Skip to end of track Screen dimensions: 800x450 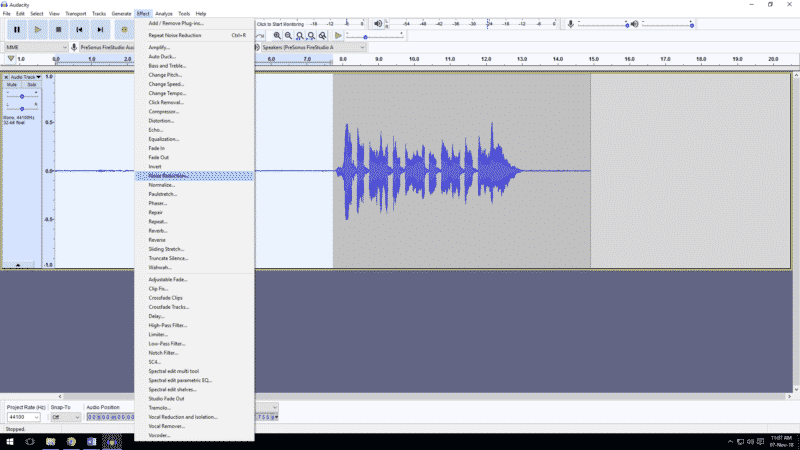click(x=100, y=30)
